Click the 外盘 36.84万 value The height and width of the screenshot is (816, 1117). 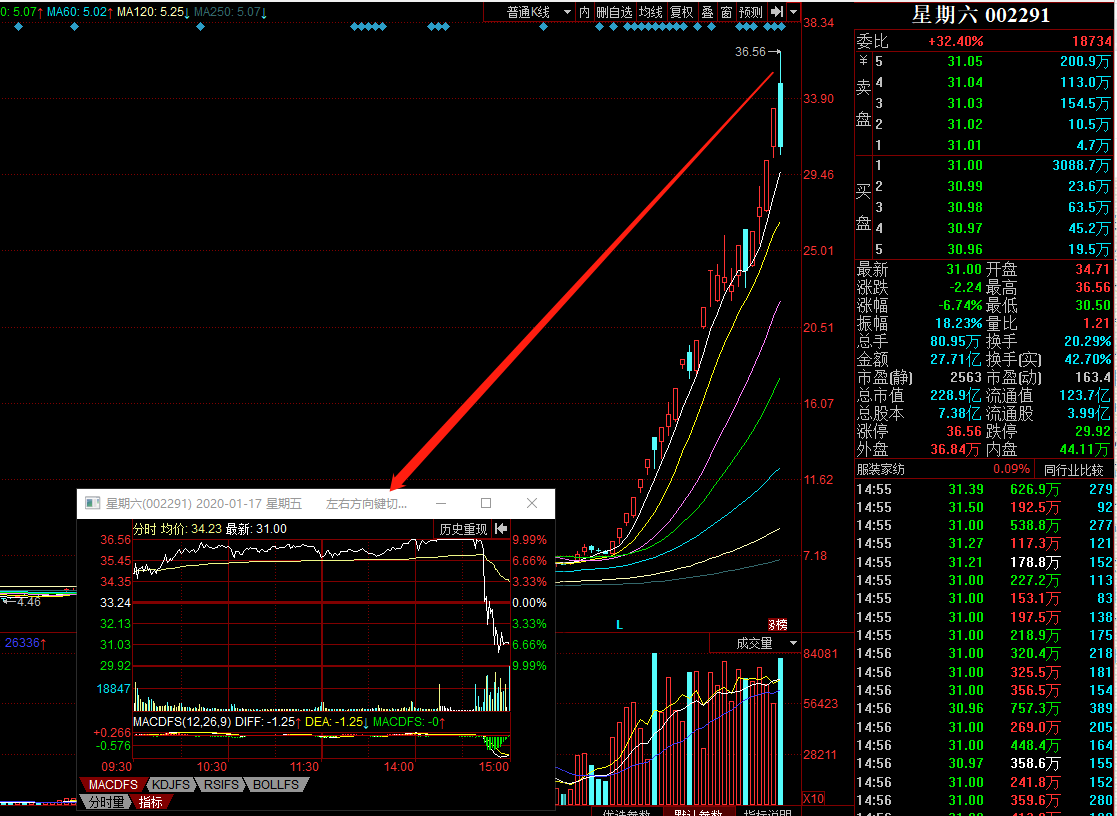pyautogui.click(x=955, y=450)
